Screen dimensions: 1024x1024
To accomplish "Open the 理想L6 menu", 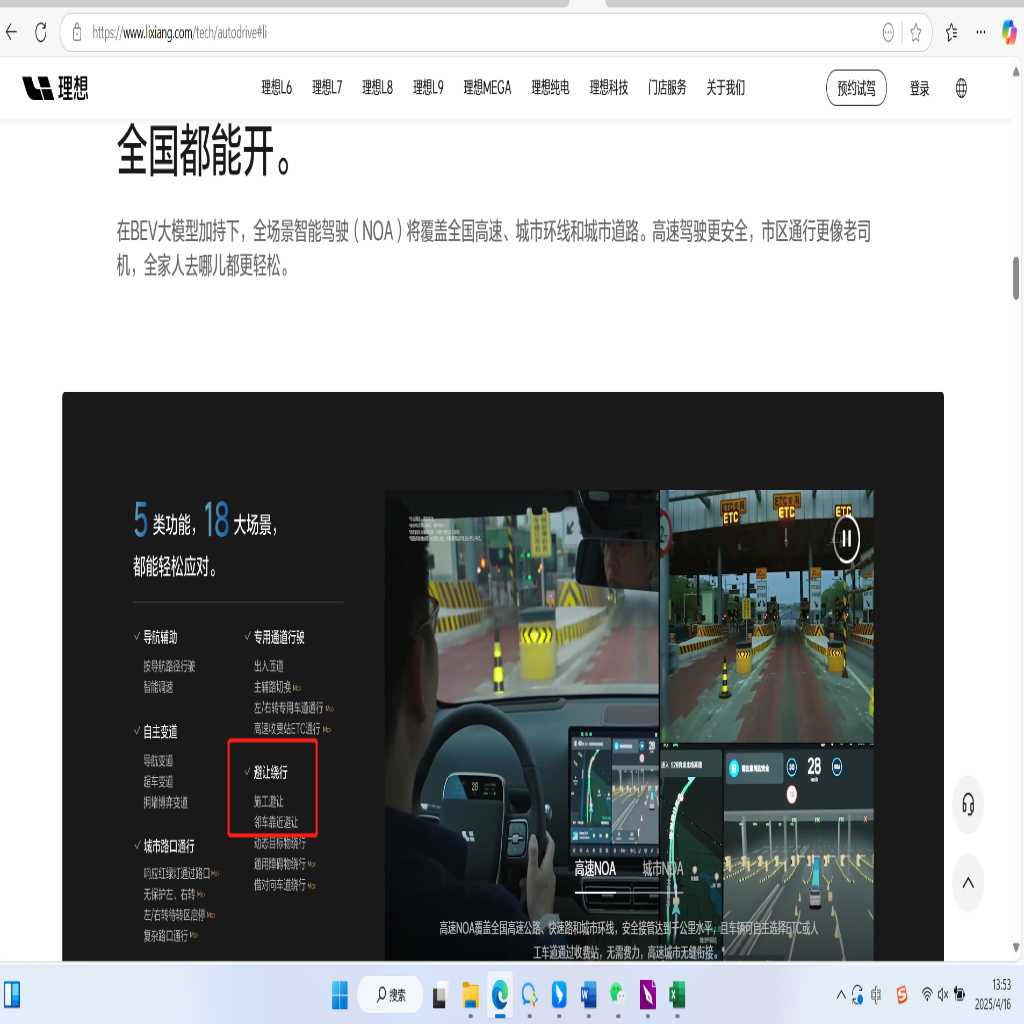I will click(276, 88).
